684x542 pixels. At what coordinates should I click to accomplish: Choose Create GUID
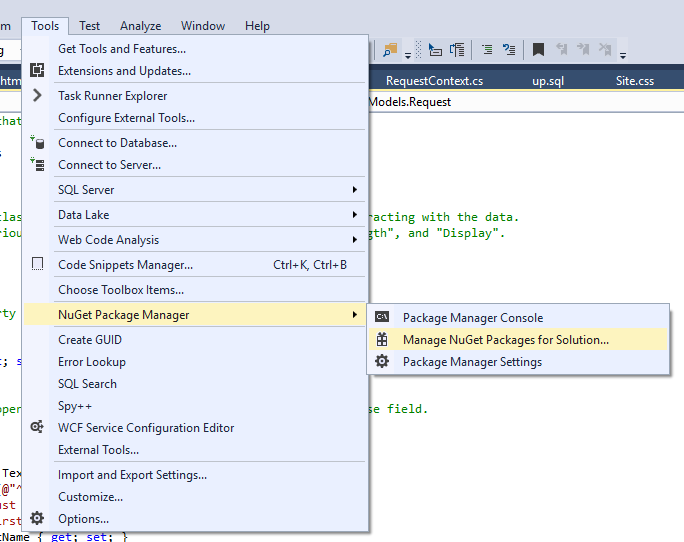tap(195, 340)
